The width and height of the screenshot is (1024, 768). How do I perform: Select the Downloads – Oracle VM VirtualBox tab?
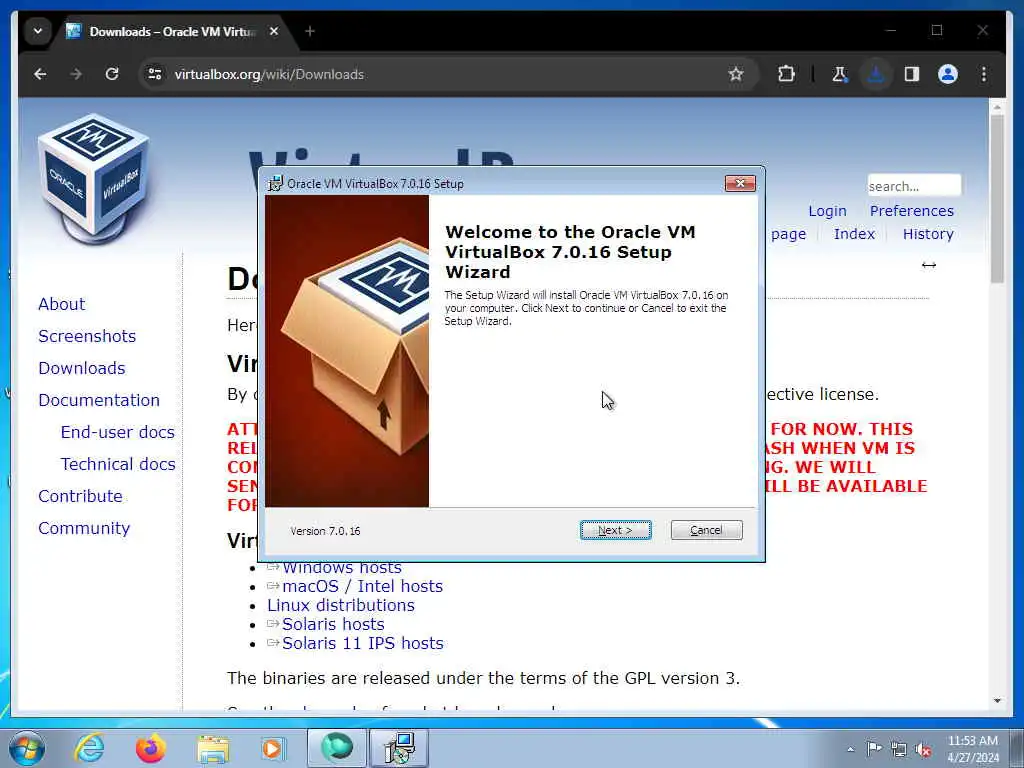click(x=172, y=31)
